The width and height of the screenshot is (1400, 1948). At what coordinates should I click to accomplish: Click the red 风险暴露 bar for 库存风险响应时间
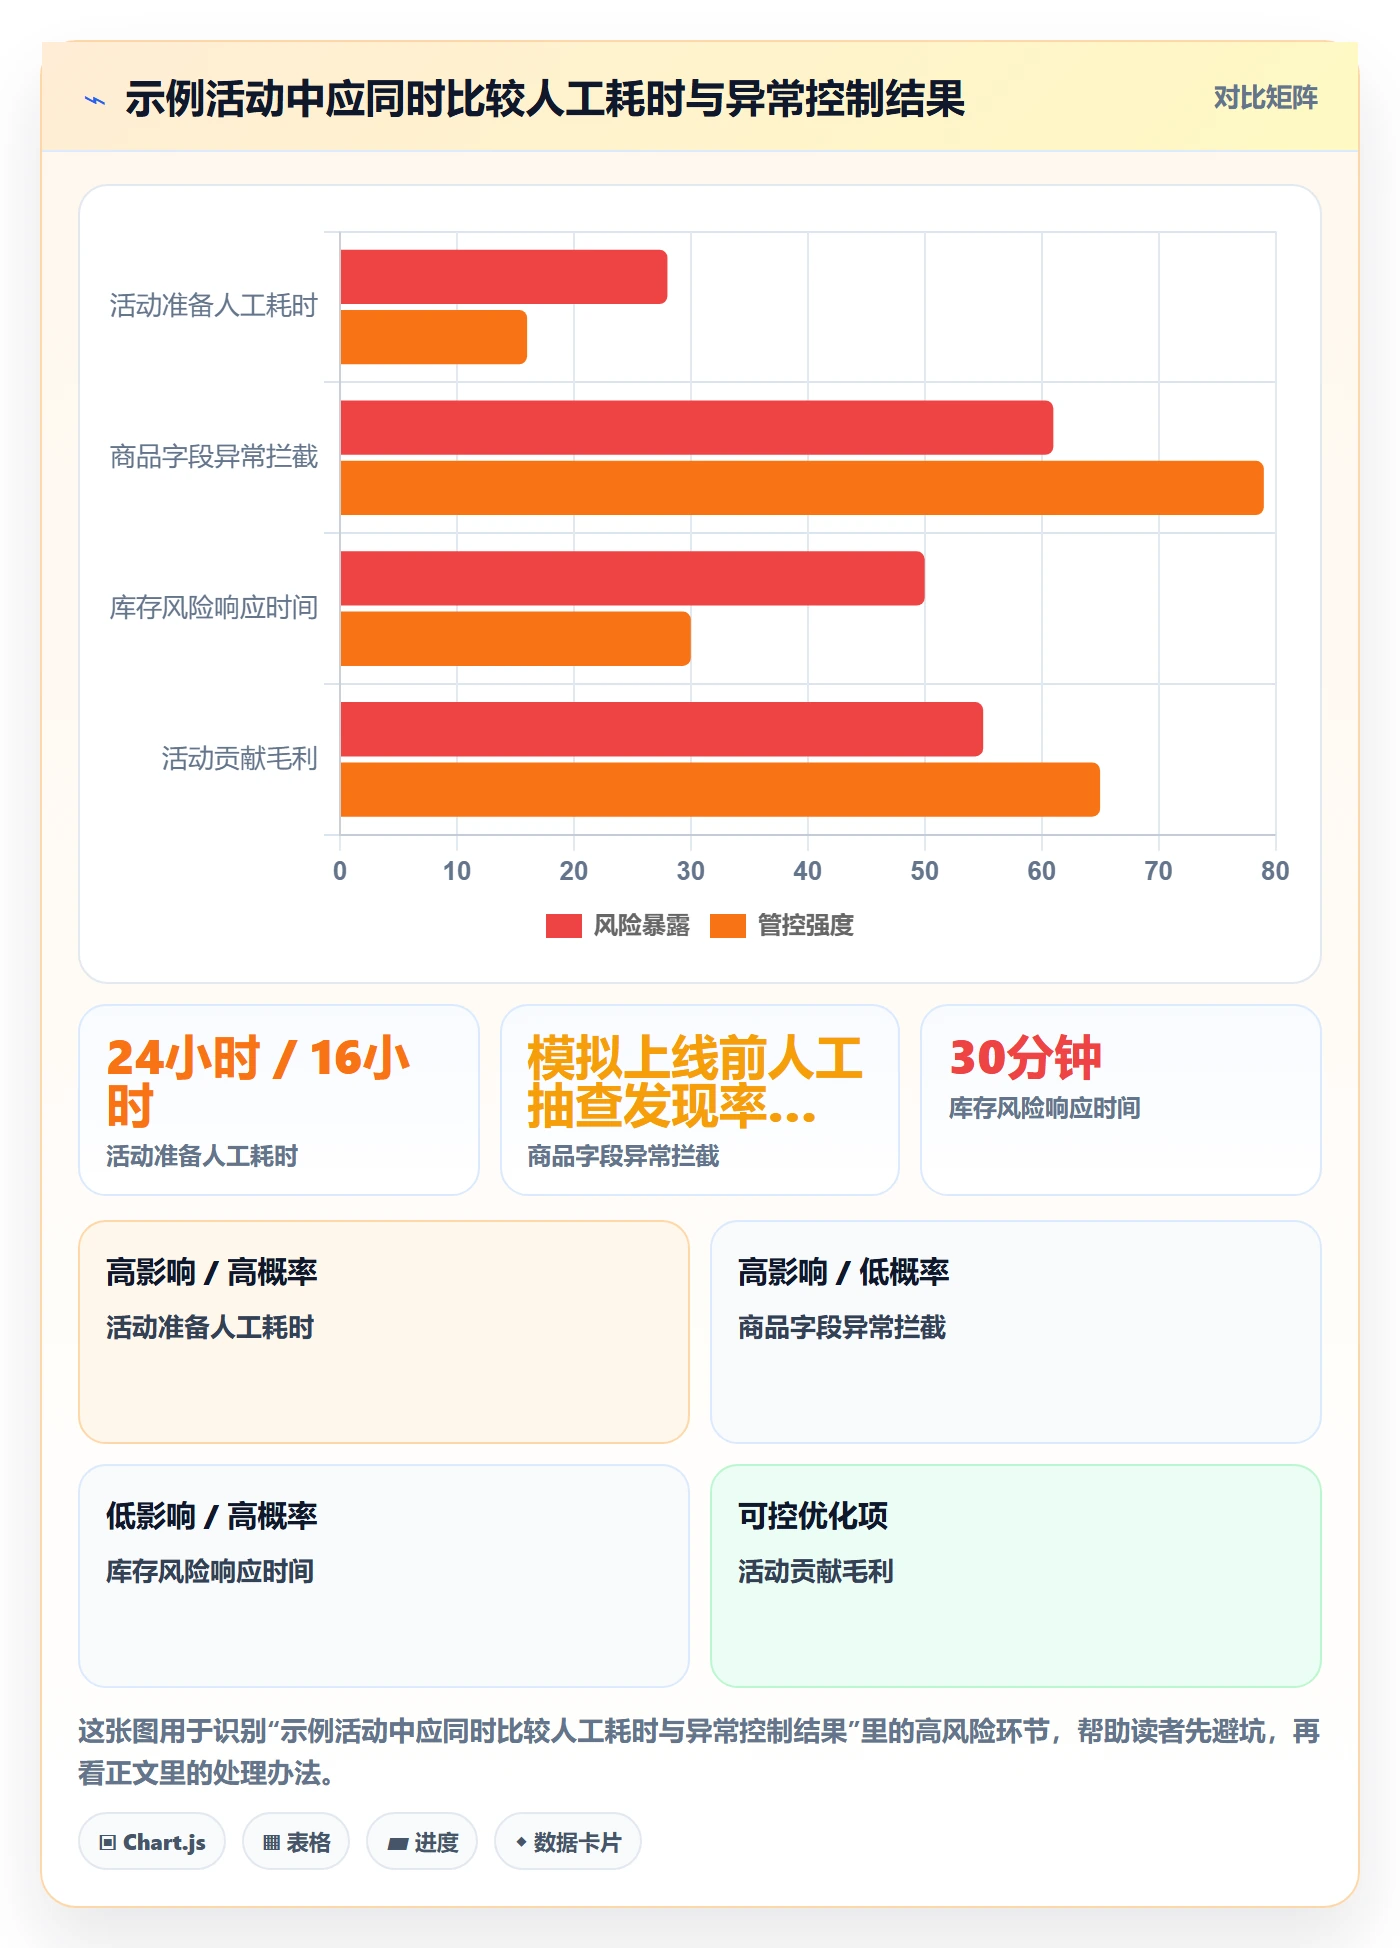pos(633,578)
